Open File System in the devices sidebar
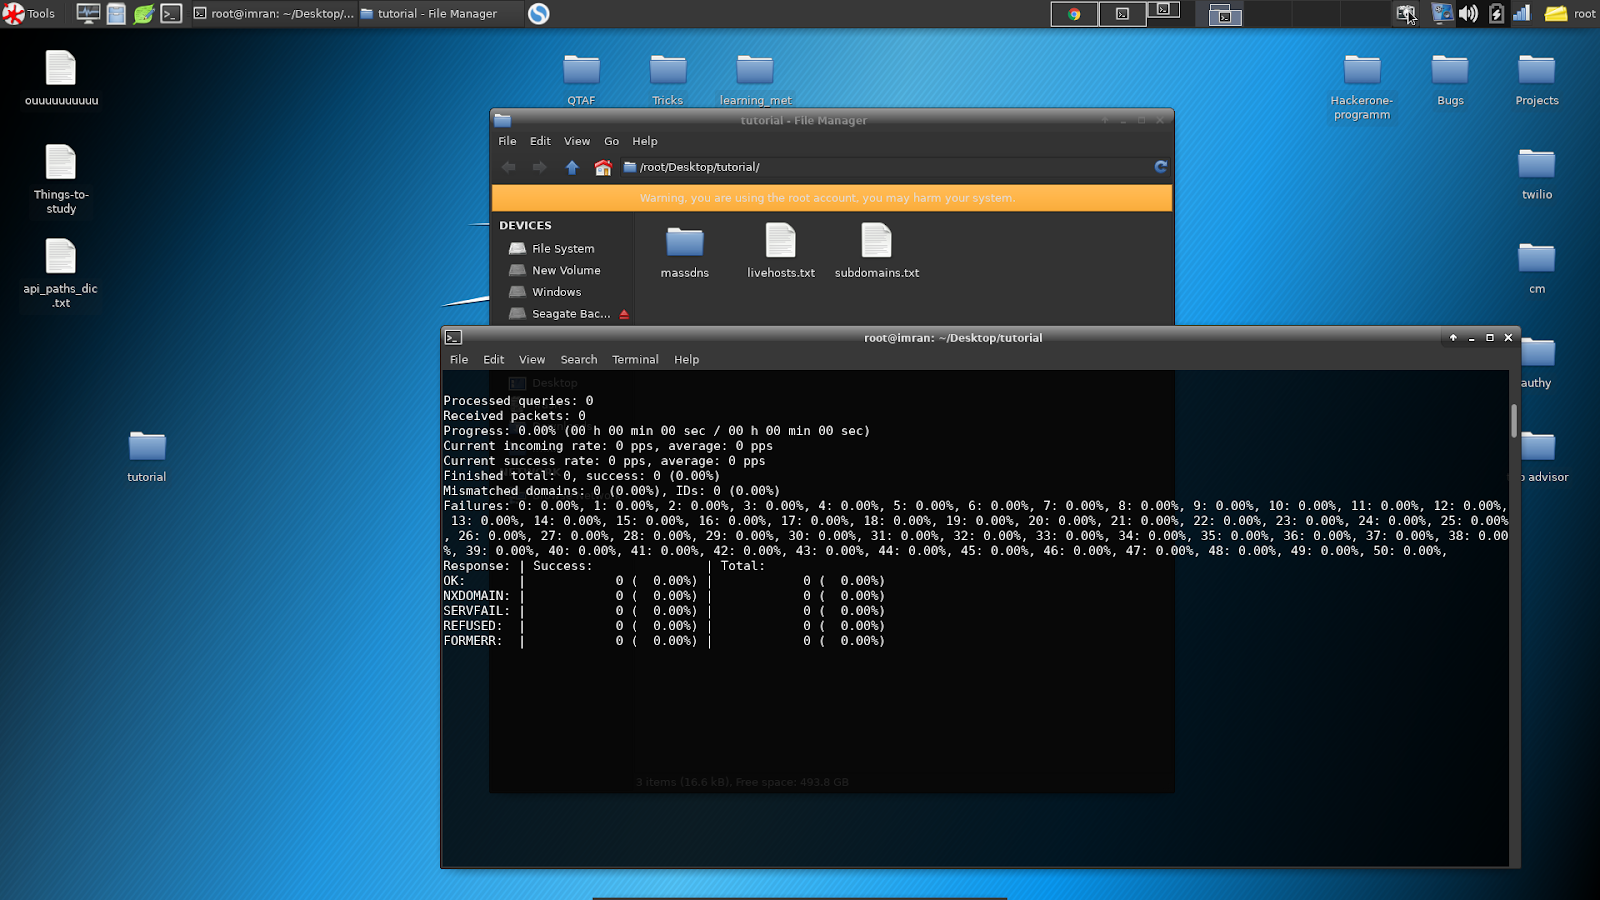Screen dimensions: 1600x900 point(562,248)
